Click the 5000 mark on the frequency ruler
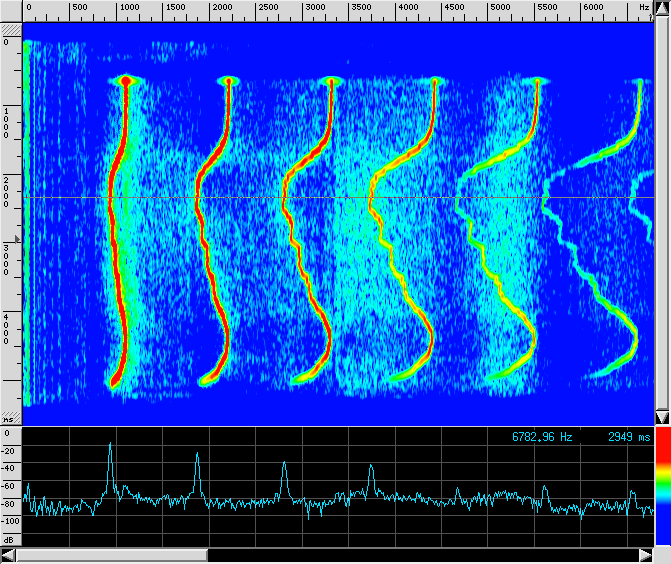Image resolution: width=671 pixels, height=564 pixels. pos(497,8)
